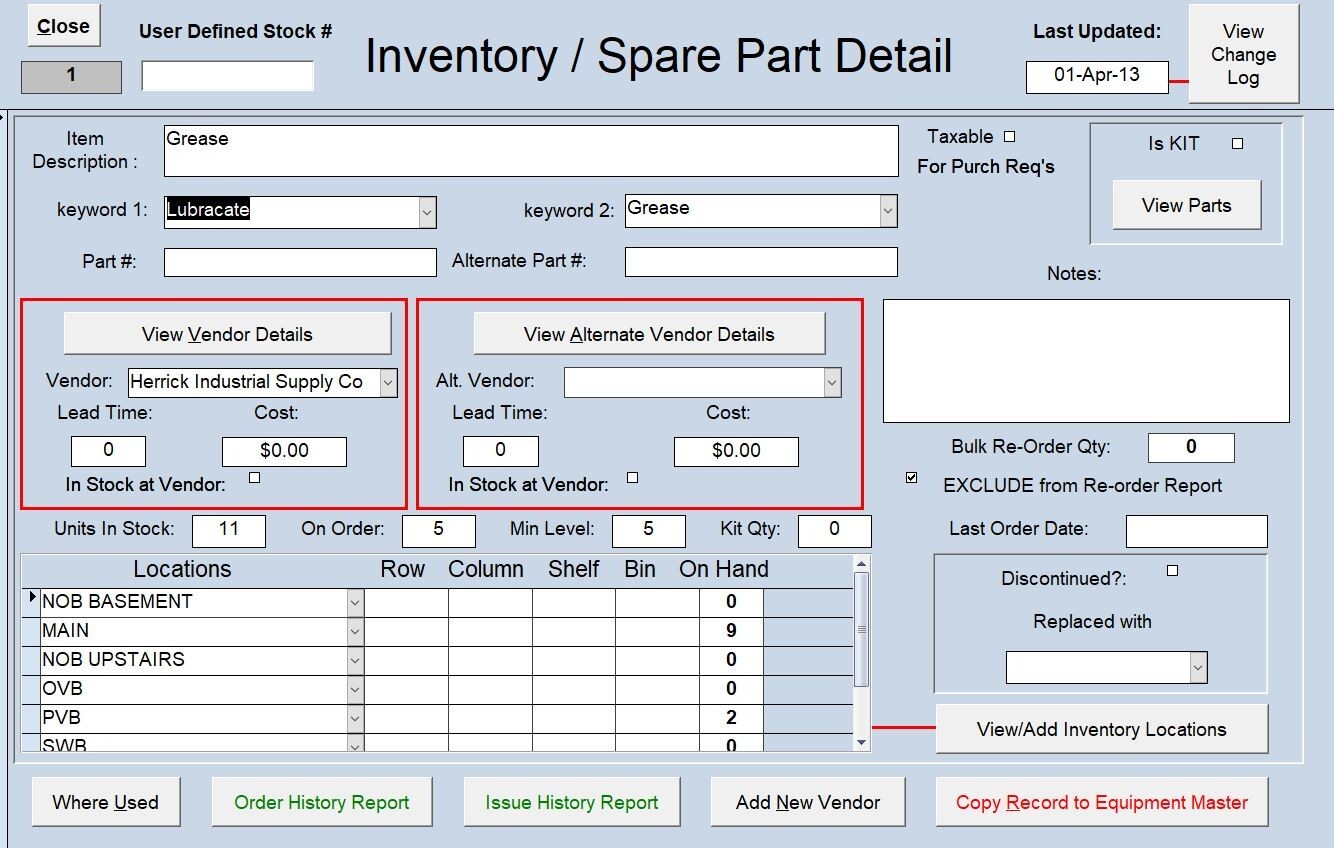Mark the item as Discontinued
Screen dimensions: 1334x848
[1171, 569]
